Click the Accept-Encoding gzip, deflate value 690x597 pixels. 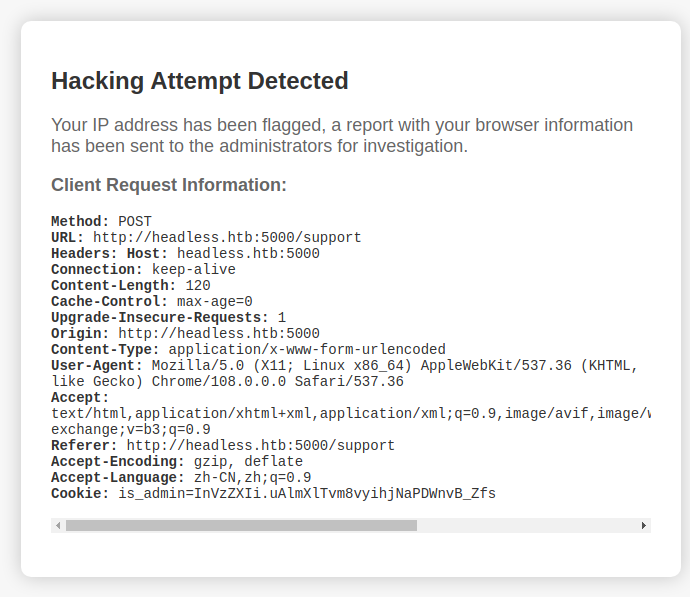pyautogui.click(x=248, y=461)
